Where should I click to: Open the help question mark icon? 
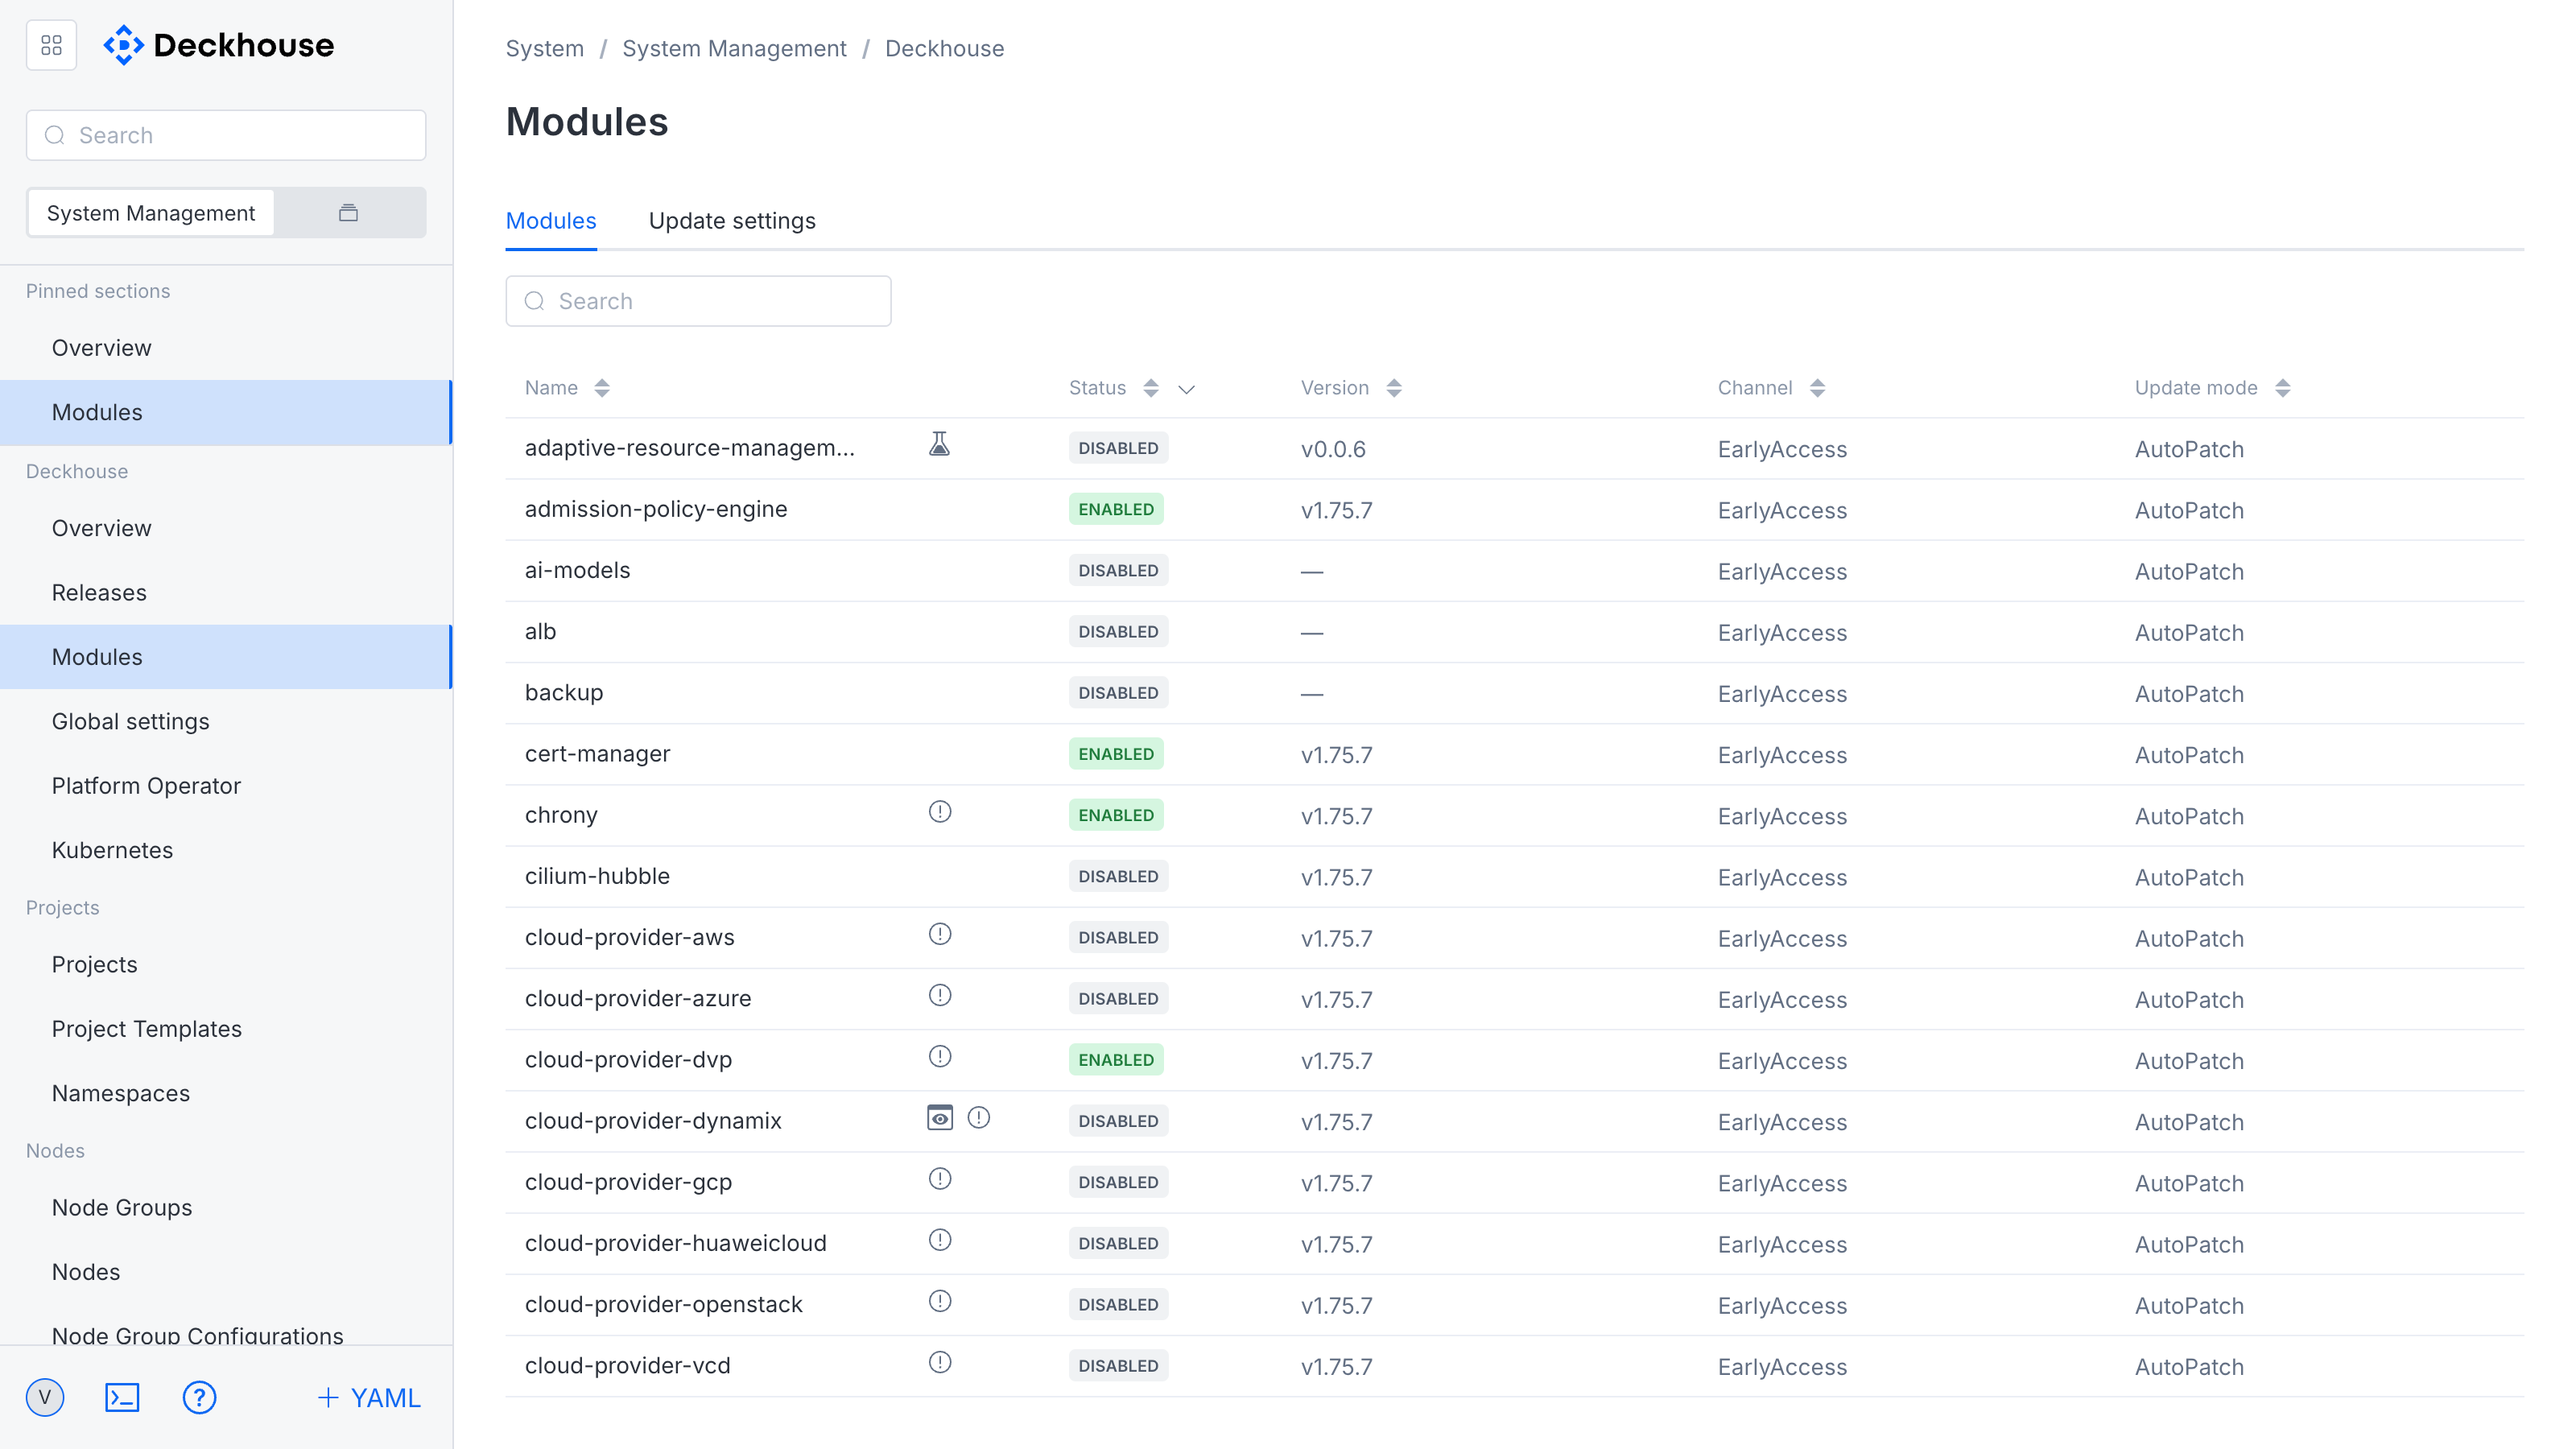pyautogui.click(x=199, y=1397)
